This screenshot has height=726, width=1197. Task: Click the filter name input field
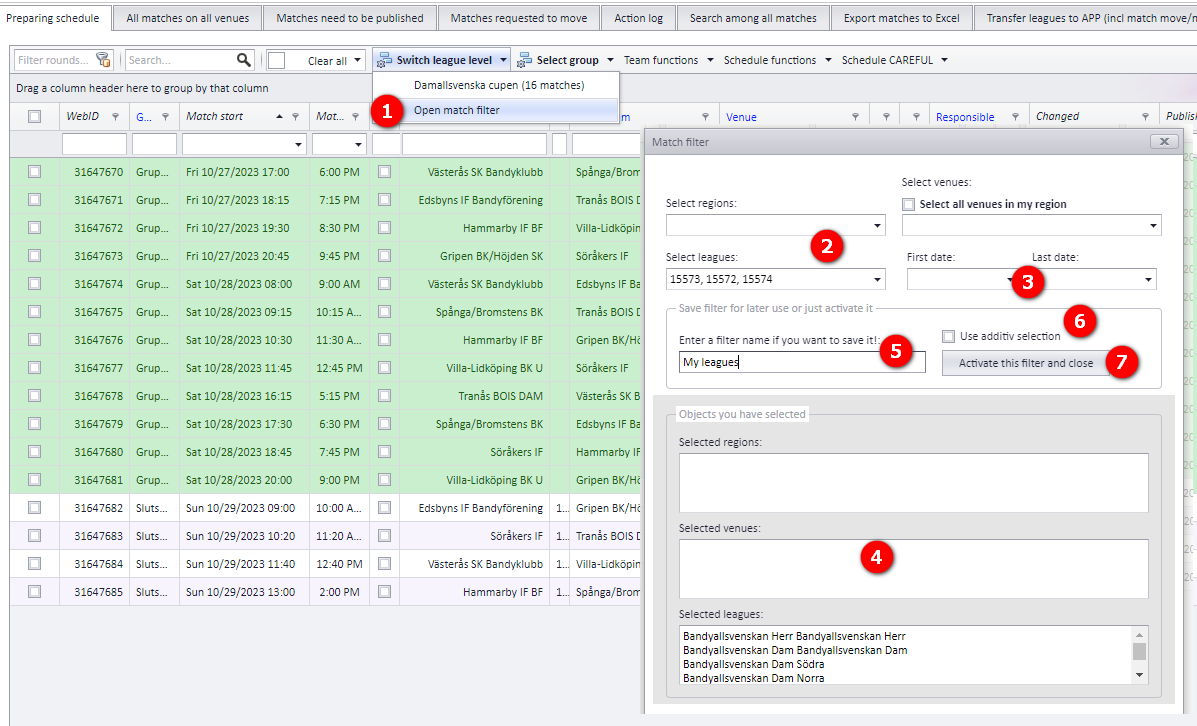click(802, 362)
